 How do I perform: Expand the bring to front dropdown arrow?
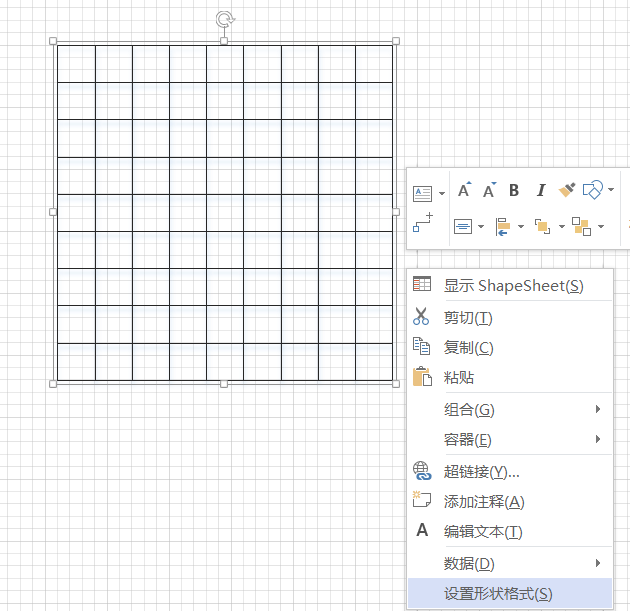coord(562,227)
